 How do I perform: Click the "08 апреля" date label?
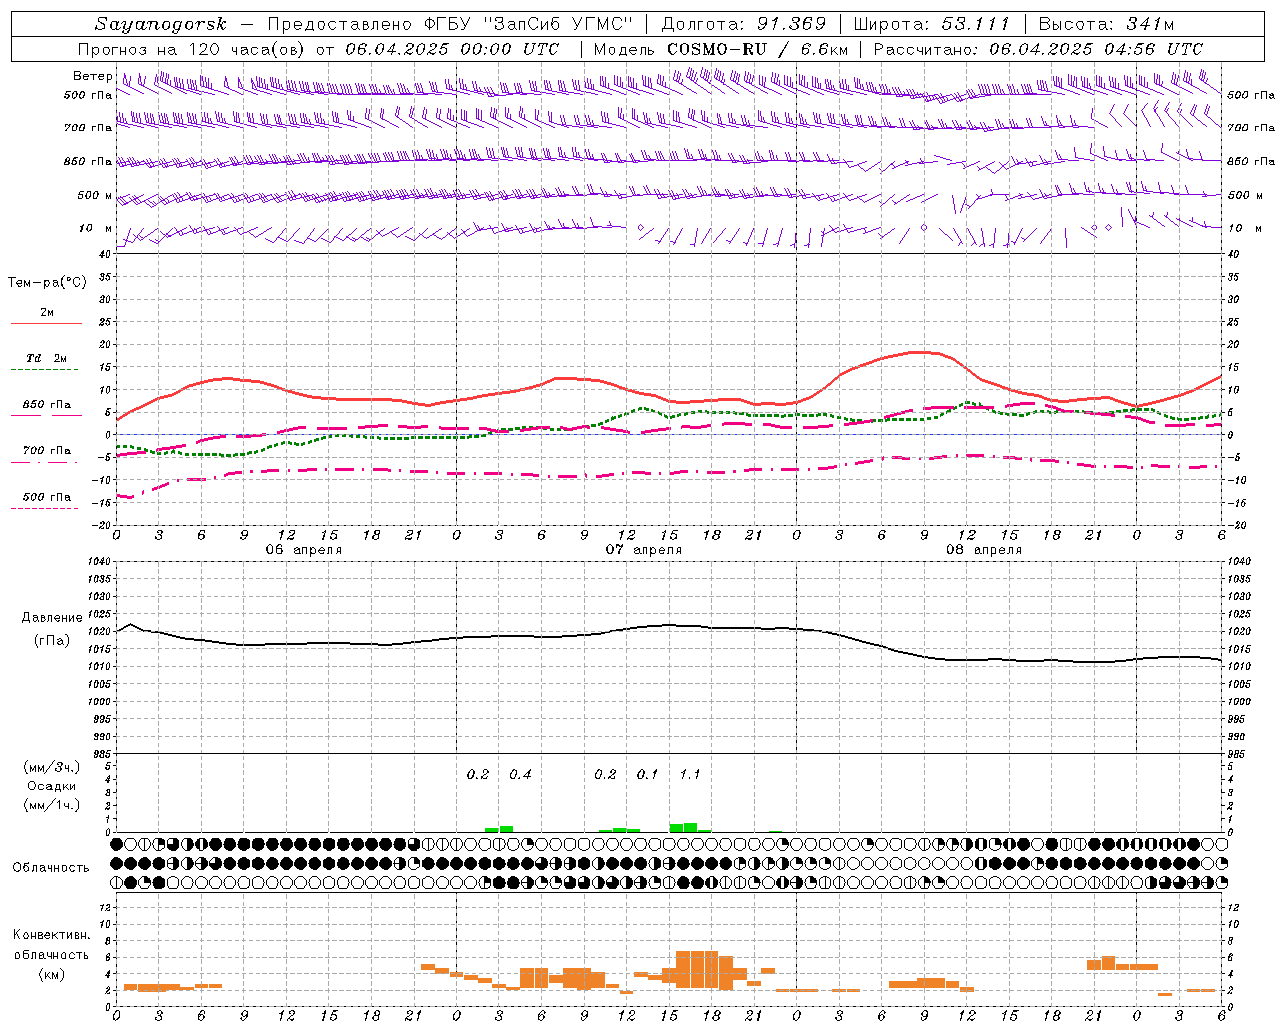pyautogui.click(x=984, y=550)
